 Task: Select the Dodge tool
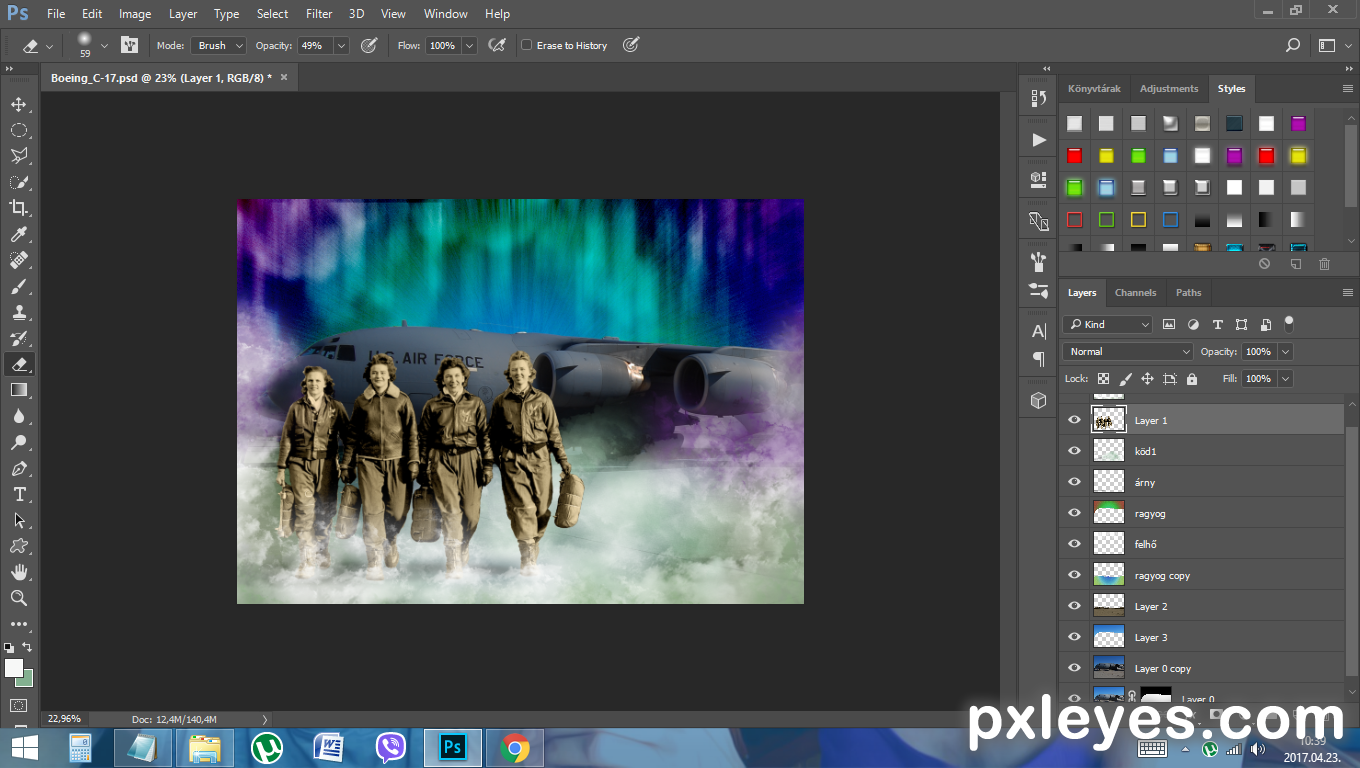point(19,442)
